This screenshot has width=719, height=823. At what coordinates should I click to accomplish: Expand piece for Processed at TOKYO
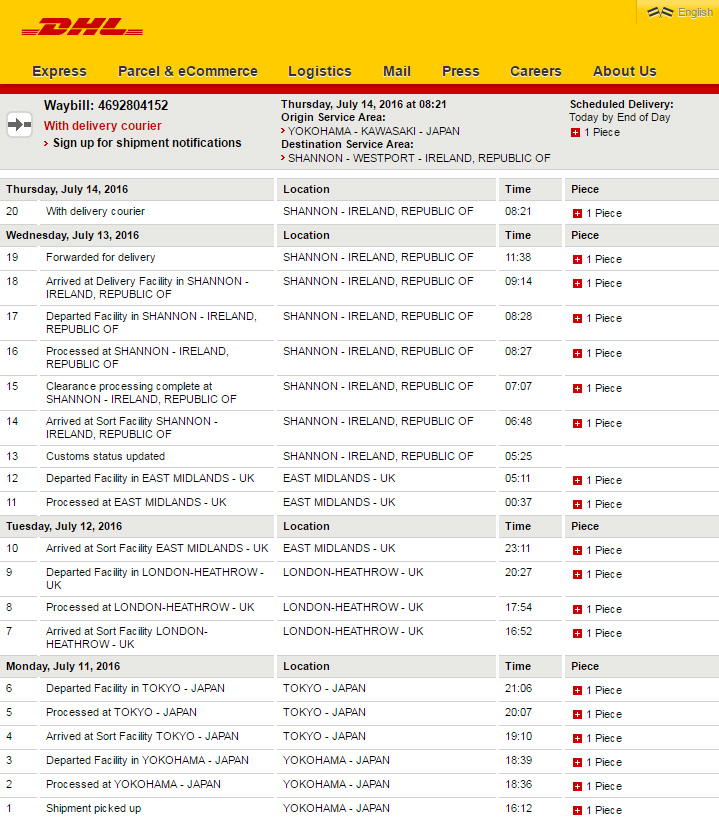pyautogui.click(x=577, y=715)
